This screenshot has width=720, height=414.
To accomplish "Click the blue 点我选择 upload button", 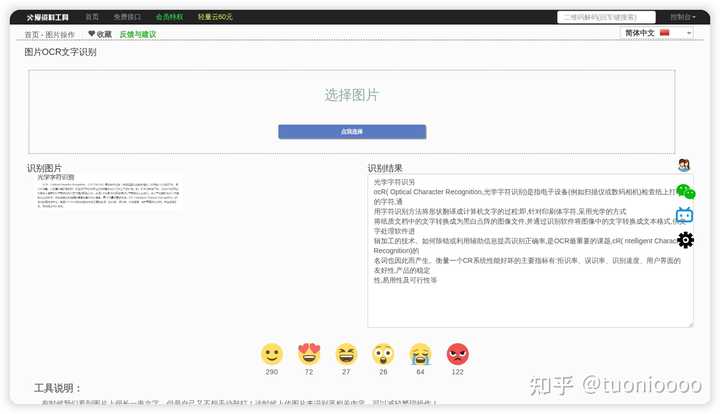I will point(352,132).
